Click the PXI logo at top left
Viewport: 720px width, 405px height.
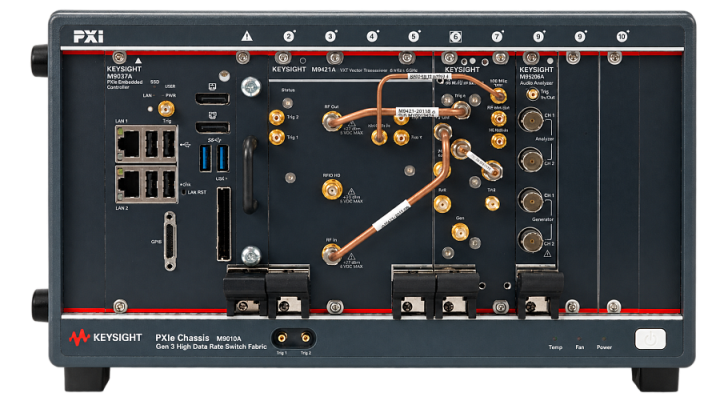click(x=89, y=36)
